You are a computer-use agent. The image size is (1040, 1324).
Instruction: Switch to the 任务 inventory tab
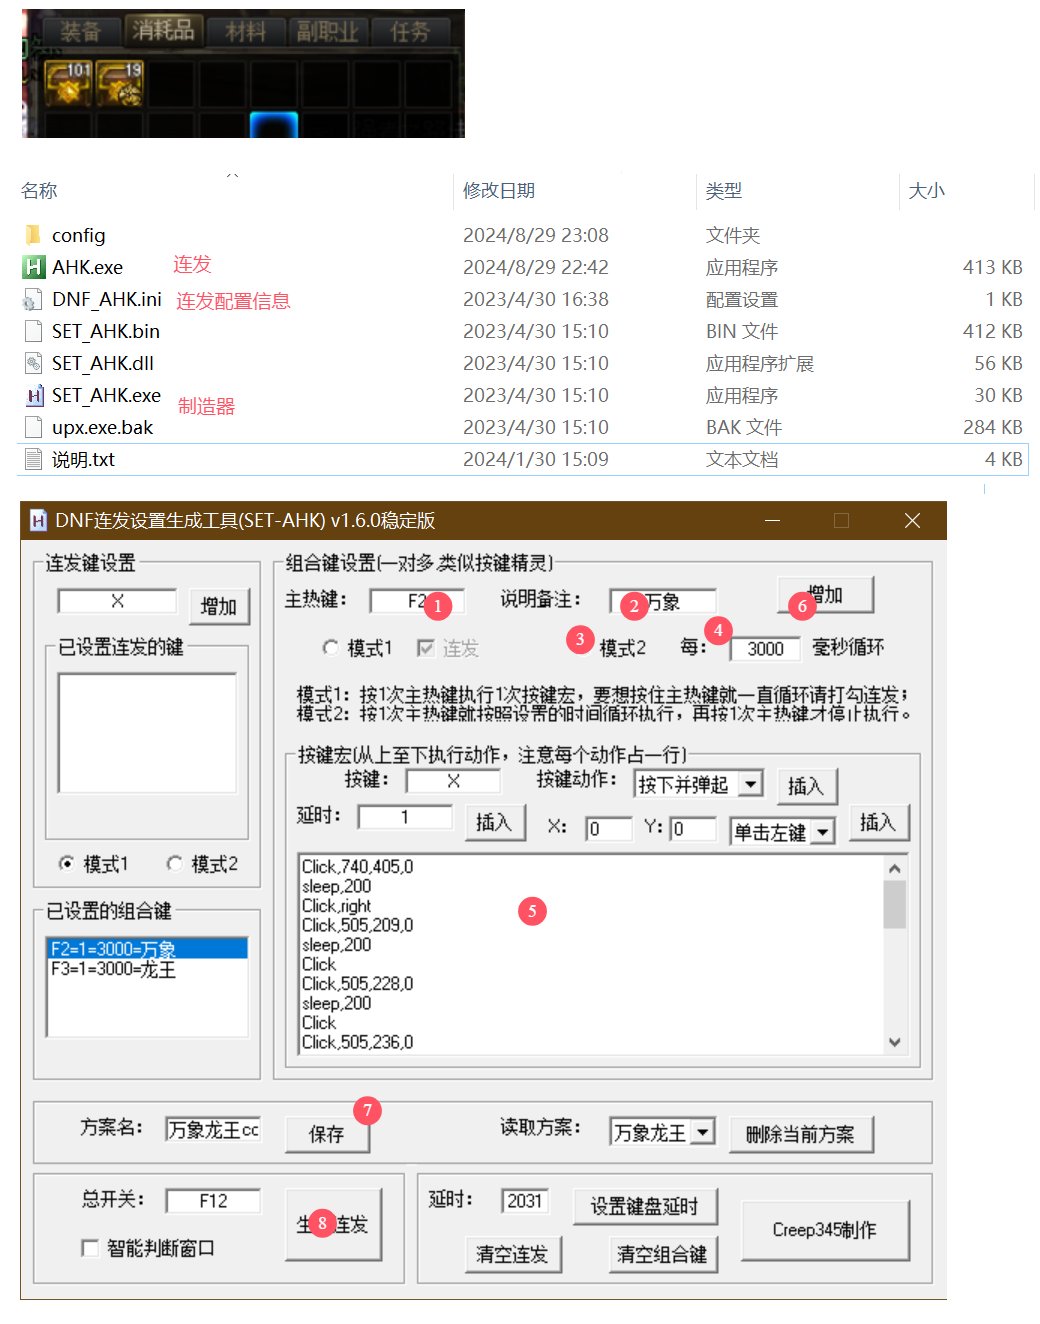tap(409, 31)
